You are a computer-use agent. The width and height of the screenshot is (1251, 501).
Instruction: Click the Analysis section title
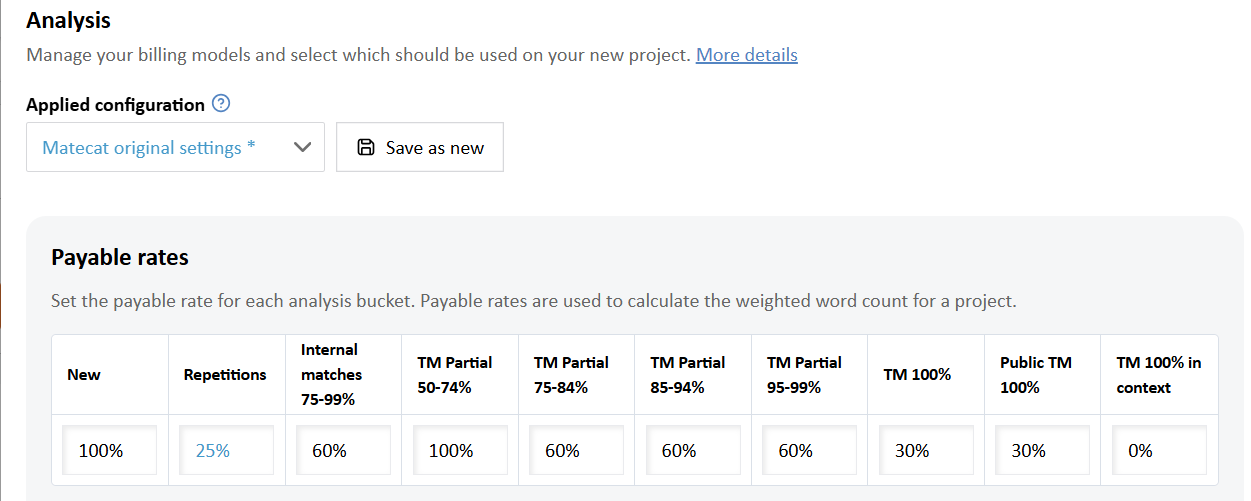[68, 20]
